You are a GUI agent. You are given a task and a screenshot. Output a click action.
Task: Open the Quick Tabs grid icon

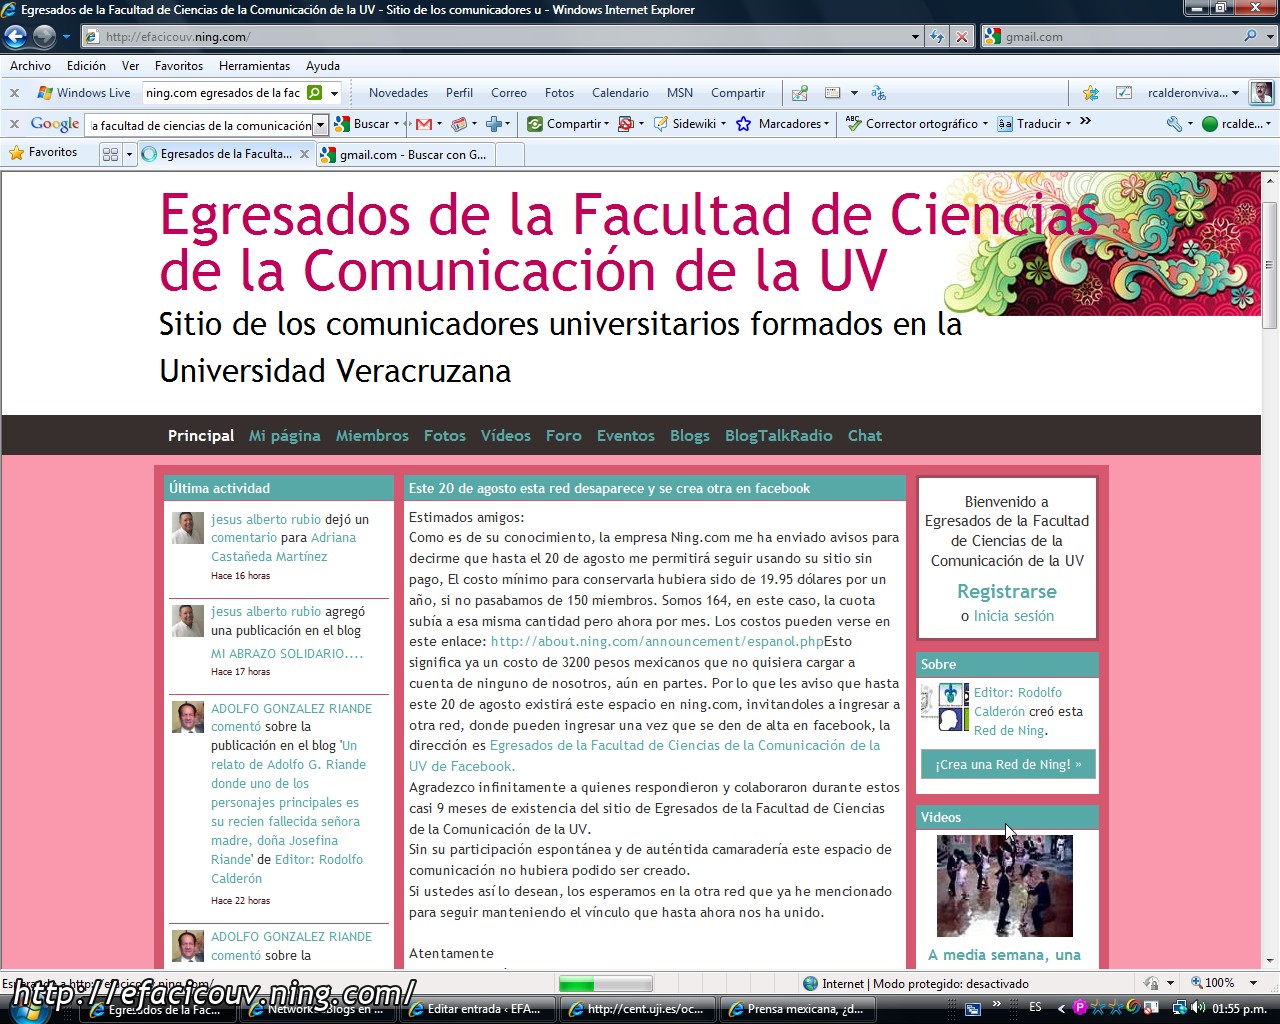tap(110, 154)
